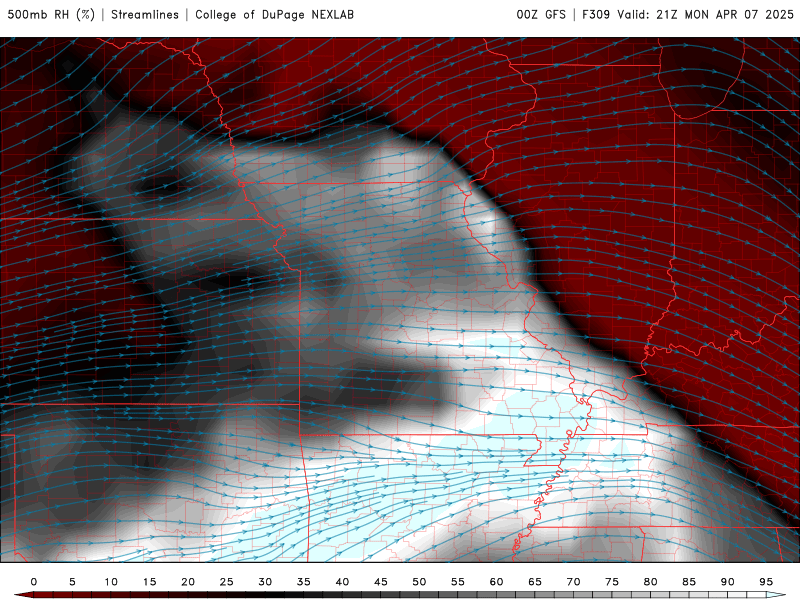Image resolution: width=800 pixels, height=600 pixels.
Task: Select the colorbar label "70"
Action: [x=573, y=582]
